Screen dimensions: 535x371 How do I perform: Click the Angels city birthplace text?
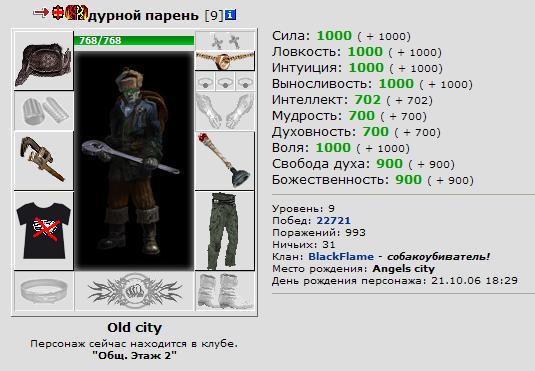click(403, 269)
